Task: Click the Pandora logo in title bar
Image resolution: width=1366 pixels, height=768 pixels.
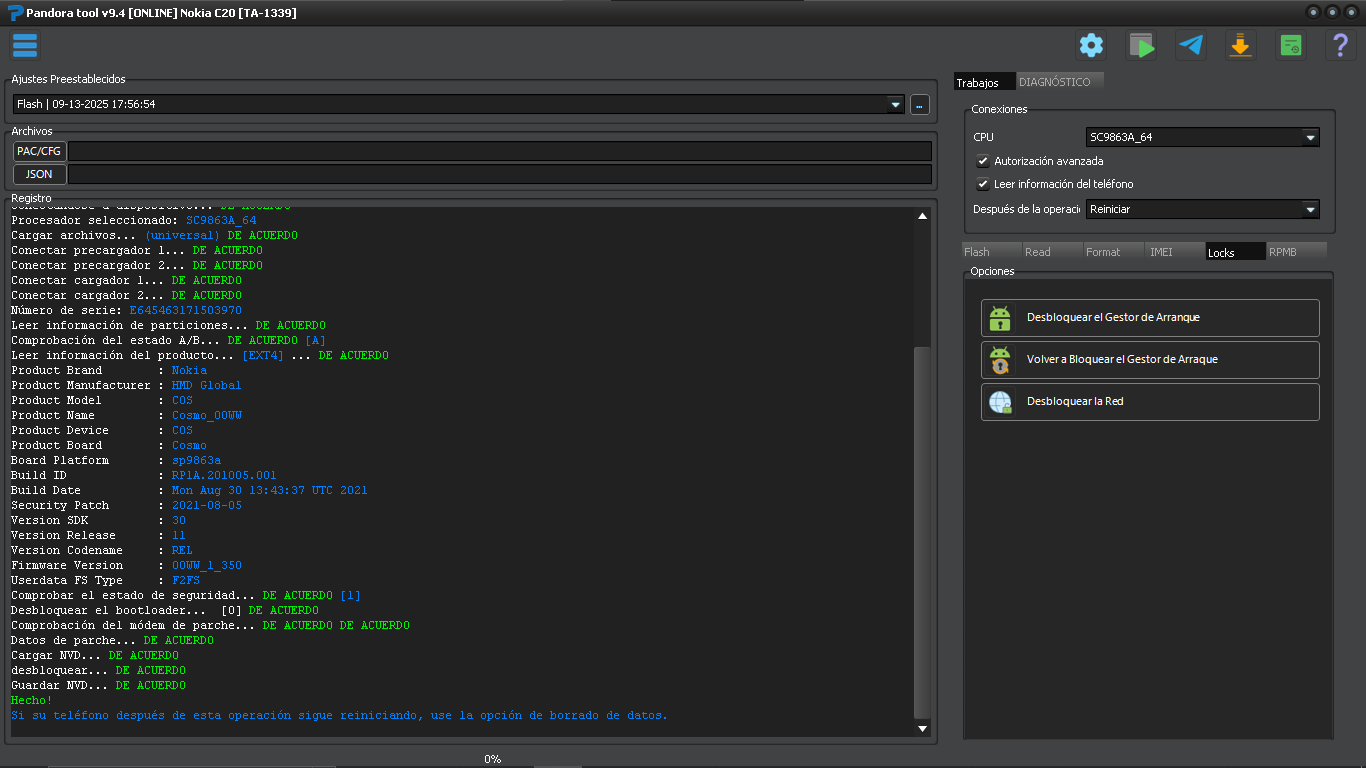Action: point(15,12)
